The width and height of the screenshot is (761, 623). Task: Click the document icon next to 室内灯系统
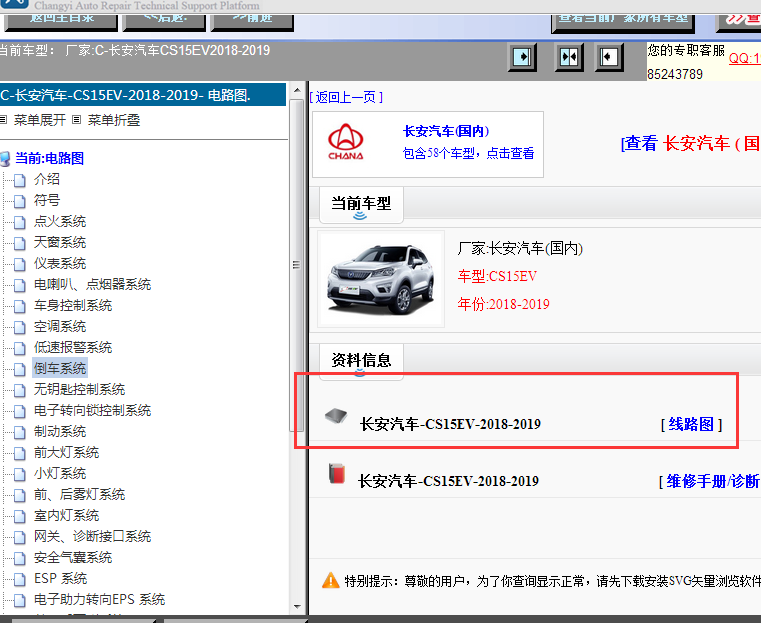[20, 517]
